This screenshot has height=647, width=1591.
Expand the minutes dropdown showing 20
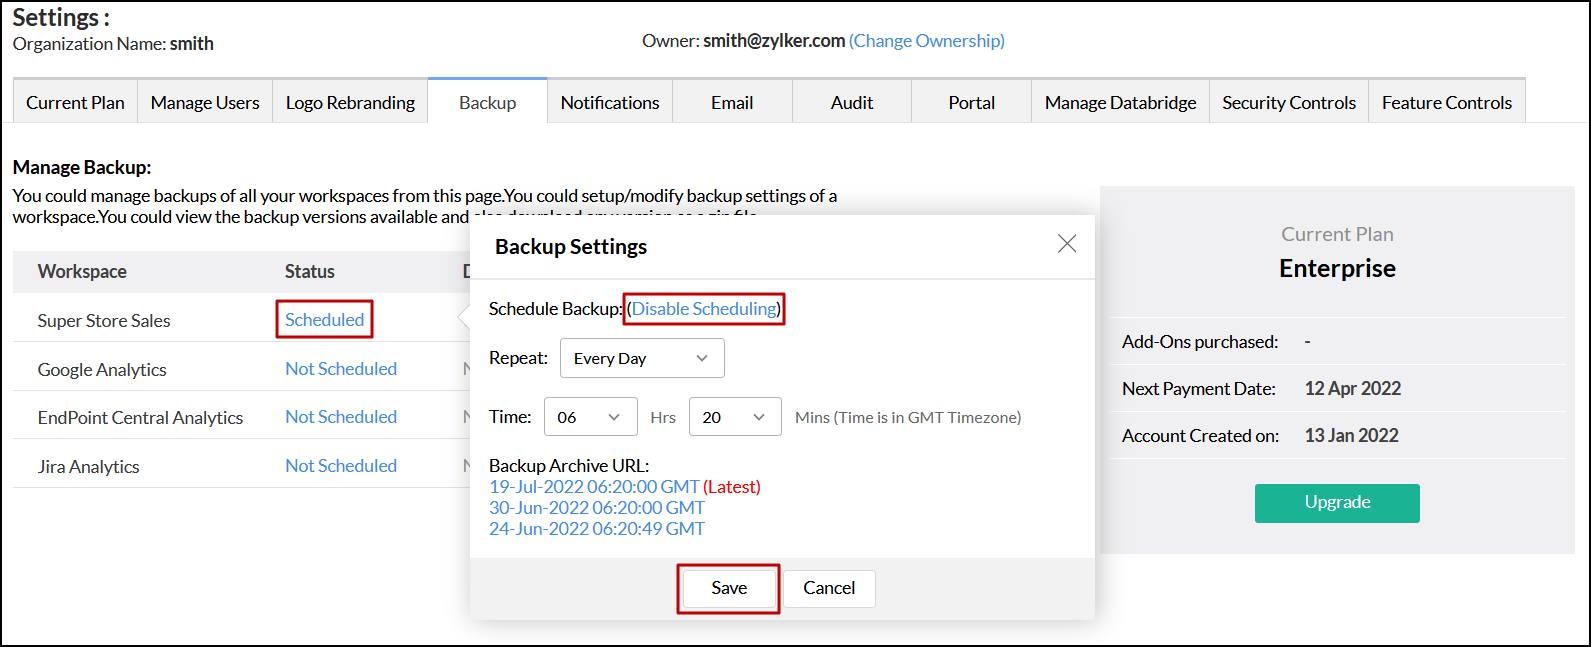pyautogui.click(x=735, y=417)
